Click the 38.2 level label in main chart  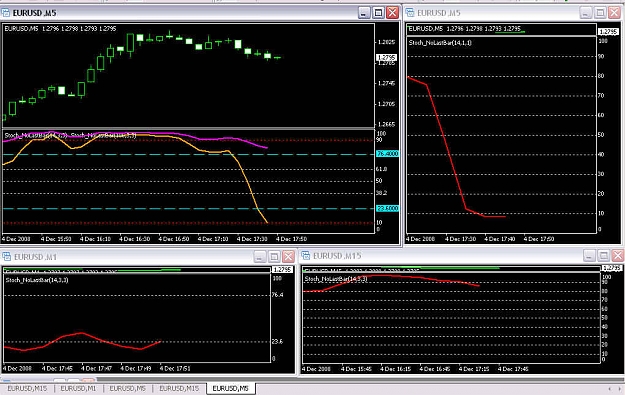[381, 193]
